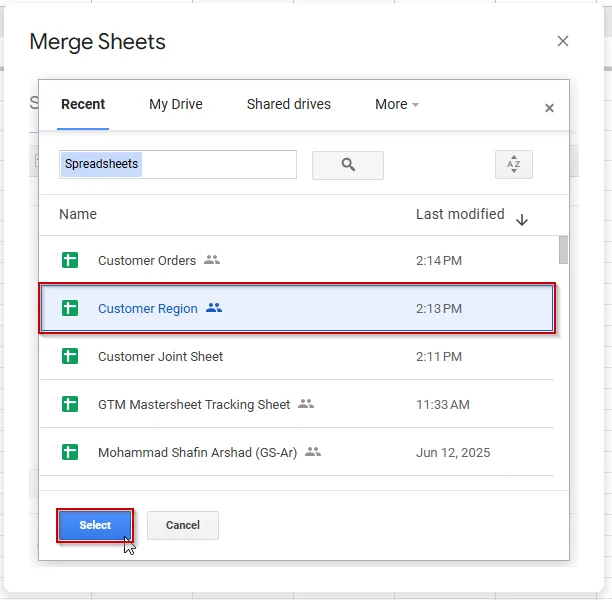Click the Name column header
Viewport: 612px width, 600px height.
click(78, 214)
